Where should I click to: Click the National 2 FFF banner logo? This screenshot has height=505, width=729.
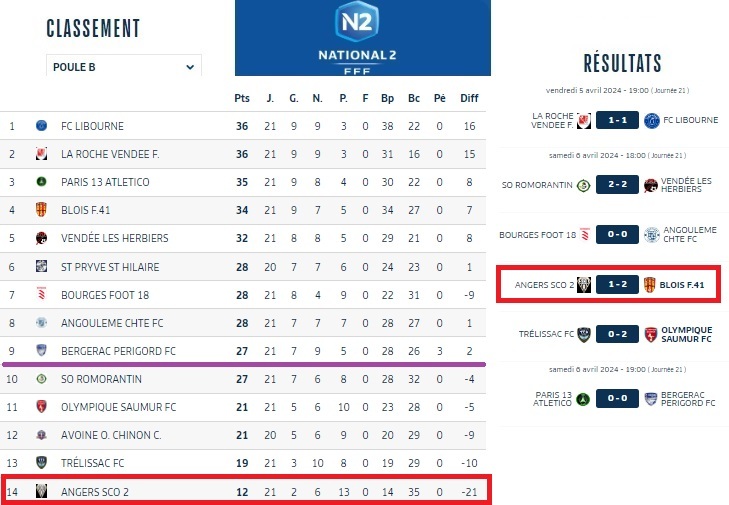tap(363, 38)
